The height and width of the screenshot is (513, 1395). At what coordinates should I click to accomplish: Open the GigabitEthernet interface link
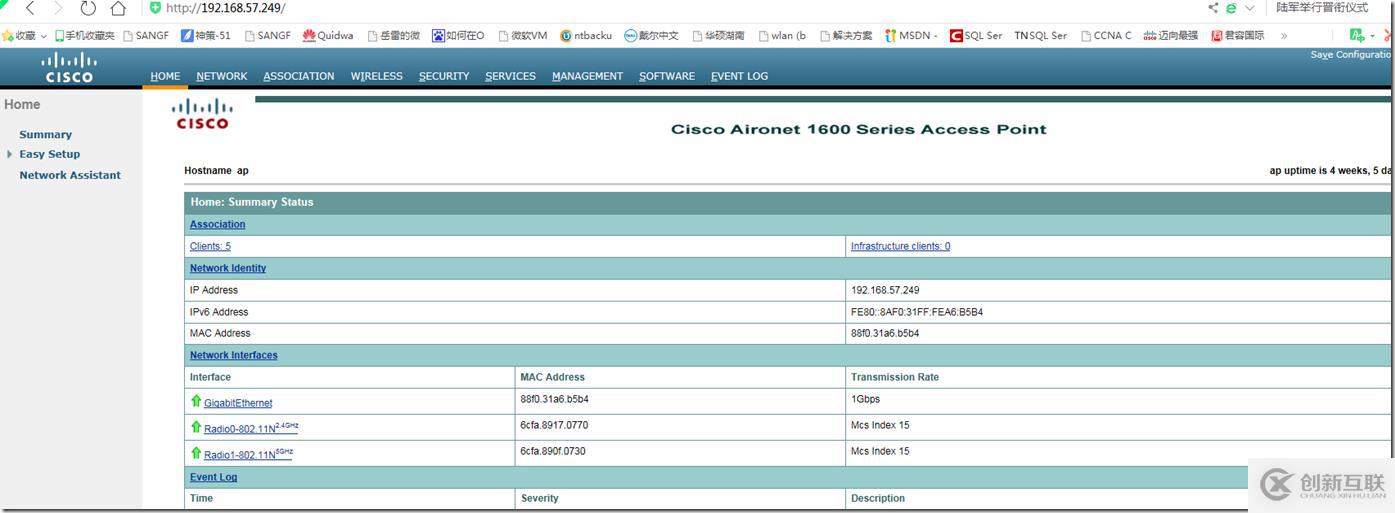tap(238, 403)
